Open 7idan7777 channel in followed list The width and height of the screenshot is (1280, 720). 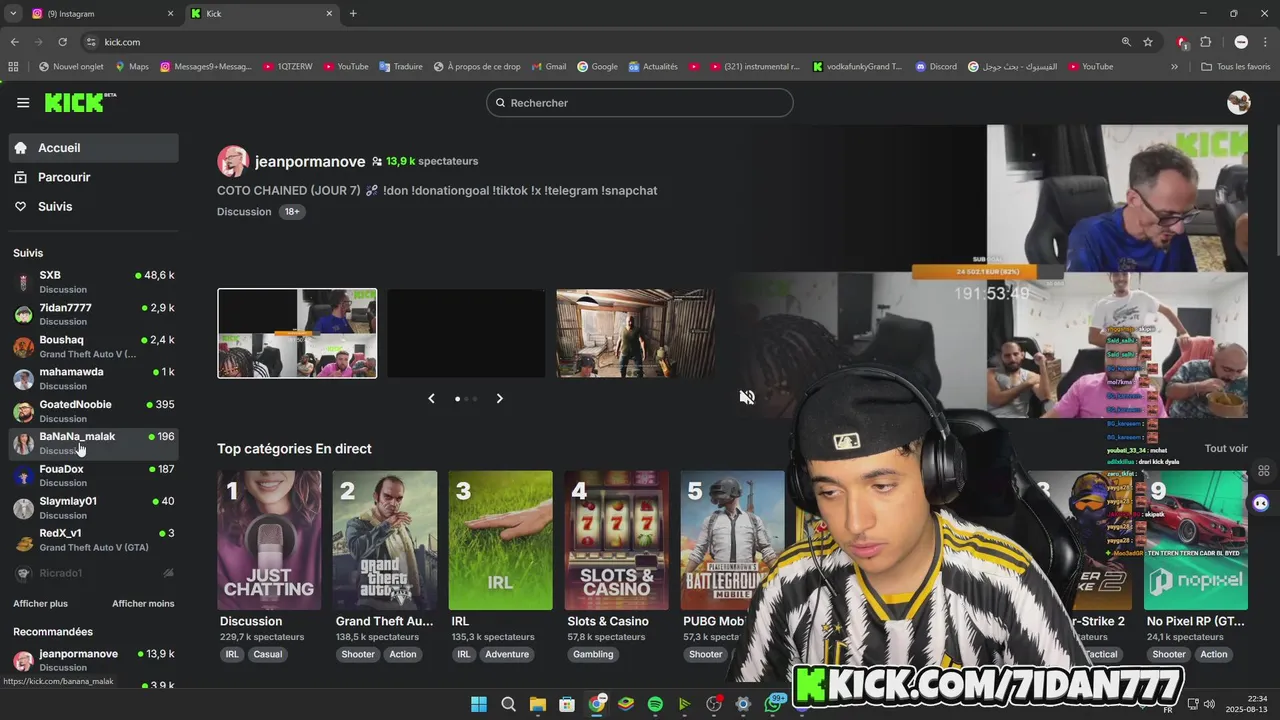[x=94, y=314]
